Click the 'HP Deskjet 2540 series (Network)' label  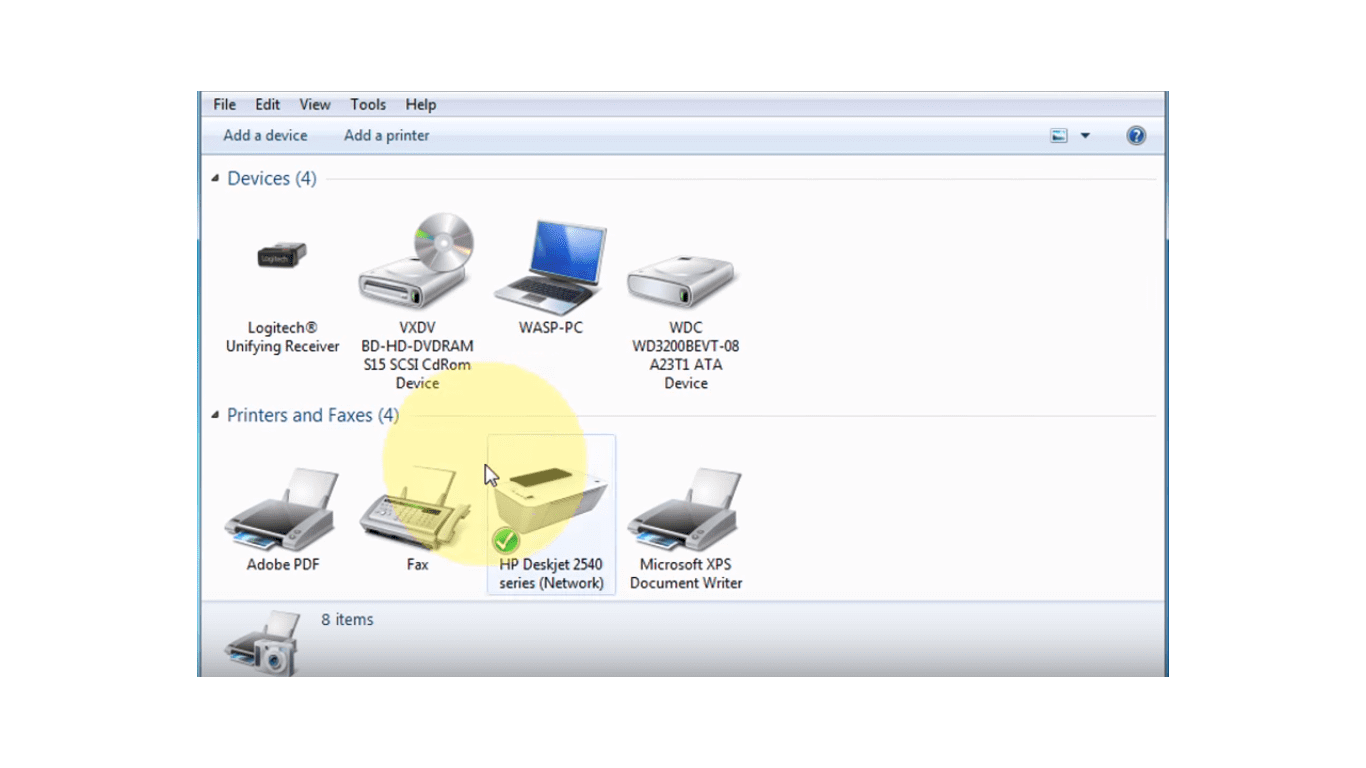point(551,573)
